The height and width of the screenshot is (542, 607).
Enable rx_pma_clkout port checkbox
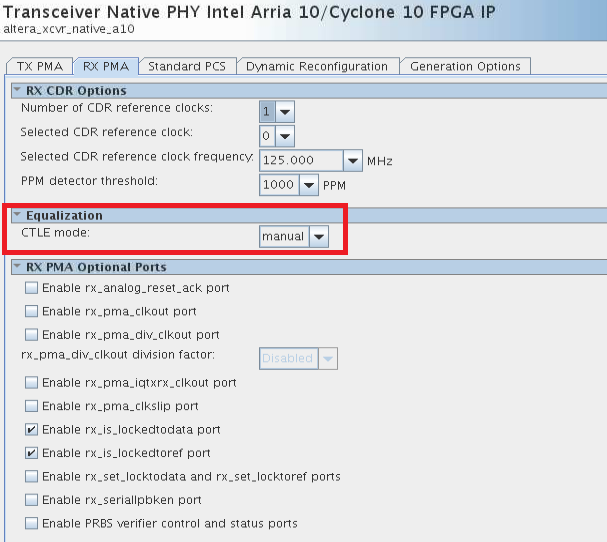pyautogui.click(x=32, y=311)
